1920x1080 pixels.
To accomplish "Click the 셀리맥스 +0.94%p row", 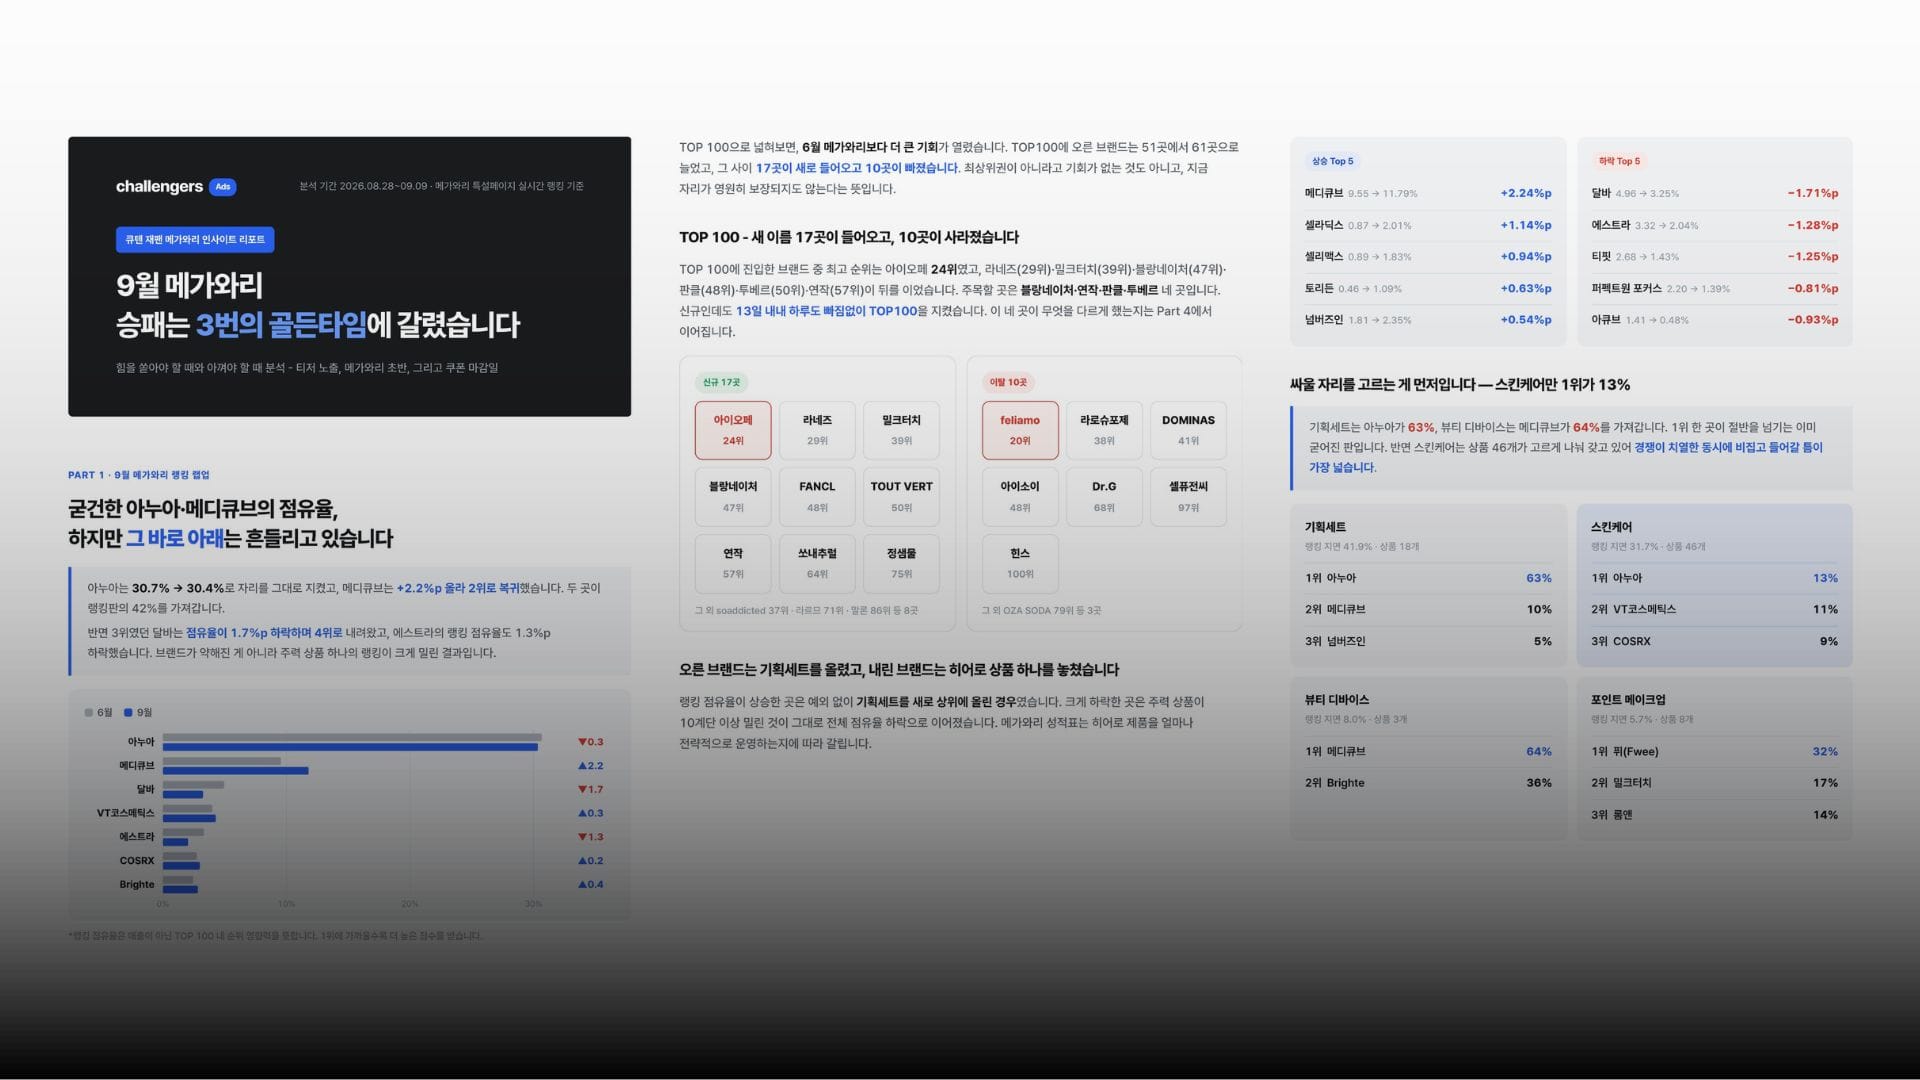I will 1428,257.
